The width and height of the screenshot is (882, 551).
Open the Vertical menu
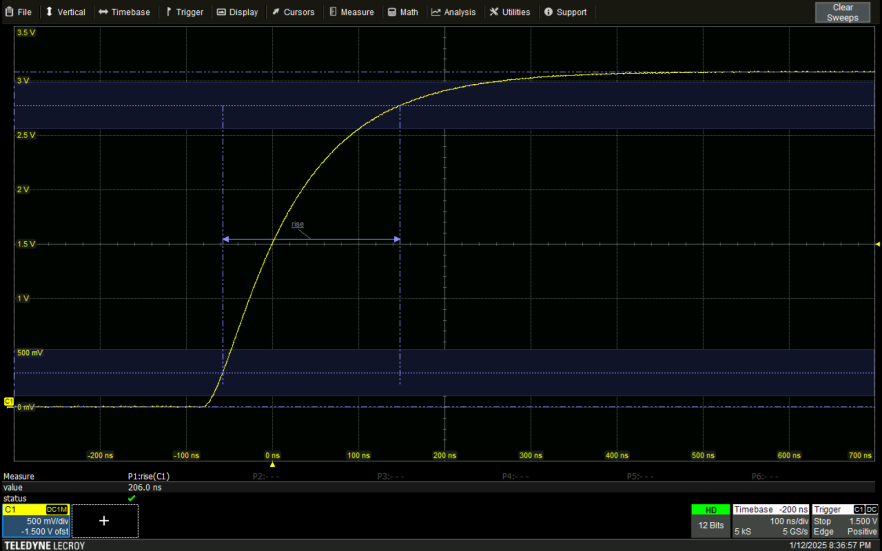coord(66,12)
